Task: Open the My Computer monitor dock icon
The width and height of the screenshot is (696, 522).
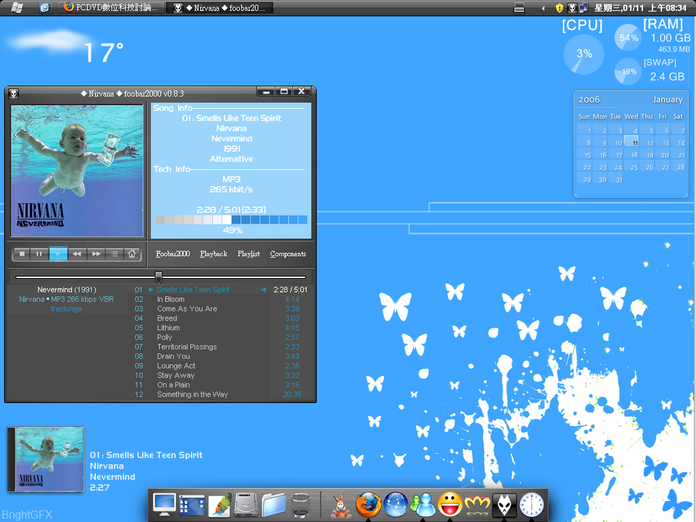Action: click(x=164, y=504)
